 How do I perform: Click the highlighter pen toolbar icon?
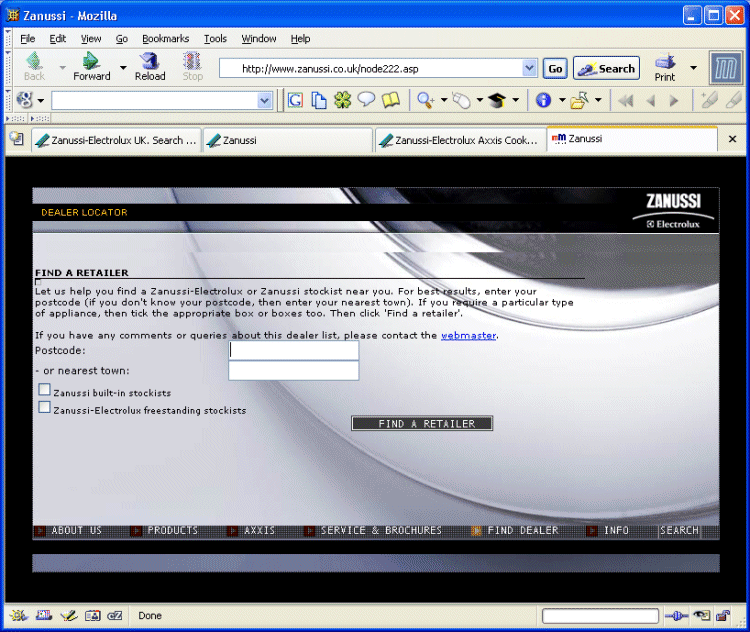709,100
